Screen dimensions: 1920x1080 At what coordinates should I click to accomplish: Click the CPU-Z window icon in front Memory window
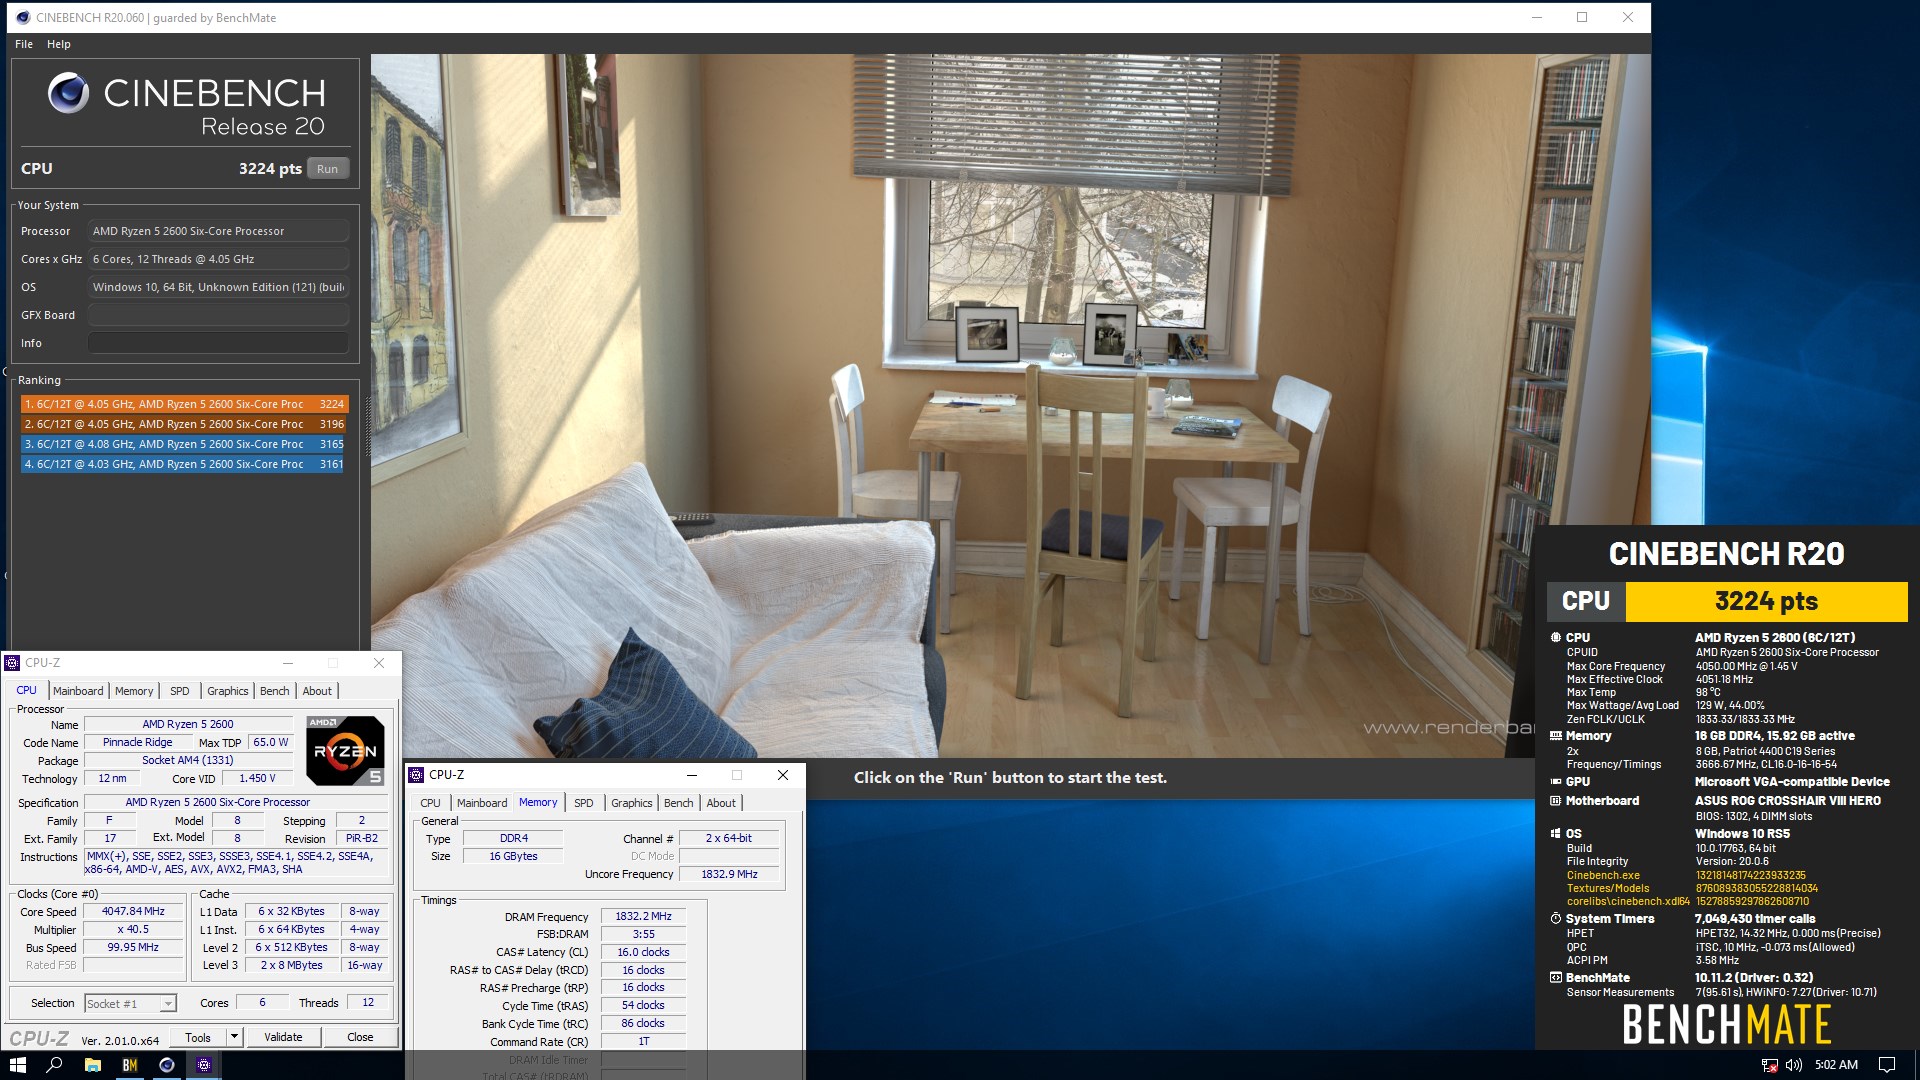click(x=417, y=775)
